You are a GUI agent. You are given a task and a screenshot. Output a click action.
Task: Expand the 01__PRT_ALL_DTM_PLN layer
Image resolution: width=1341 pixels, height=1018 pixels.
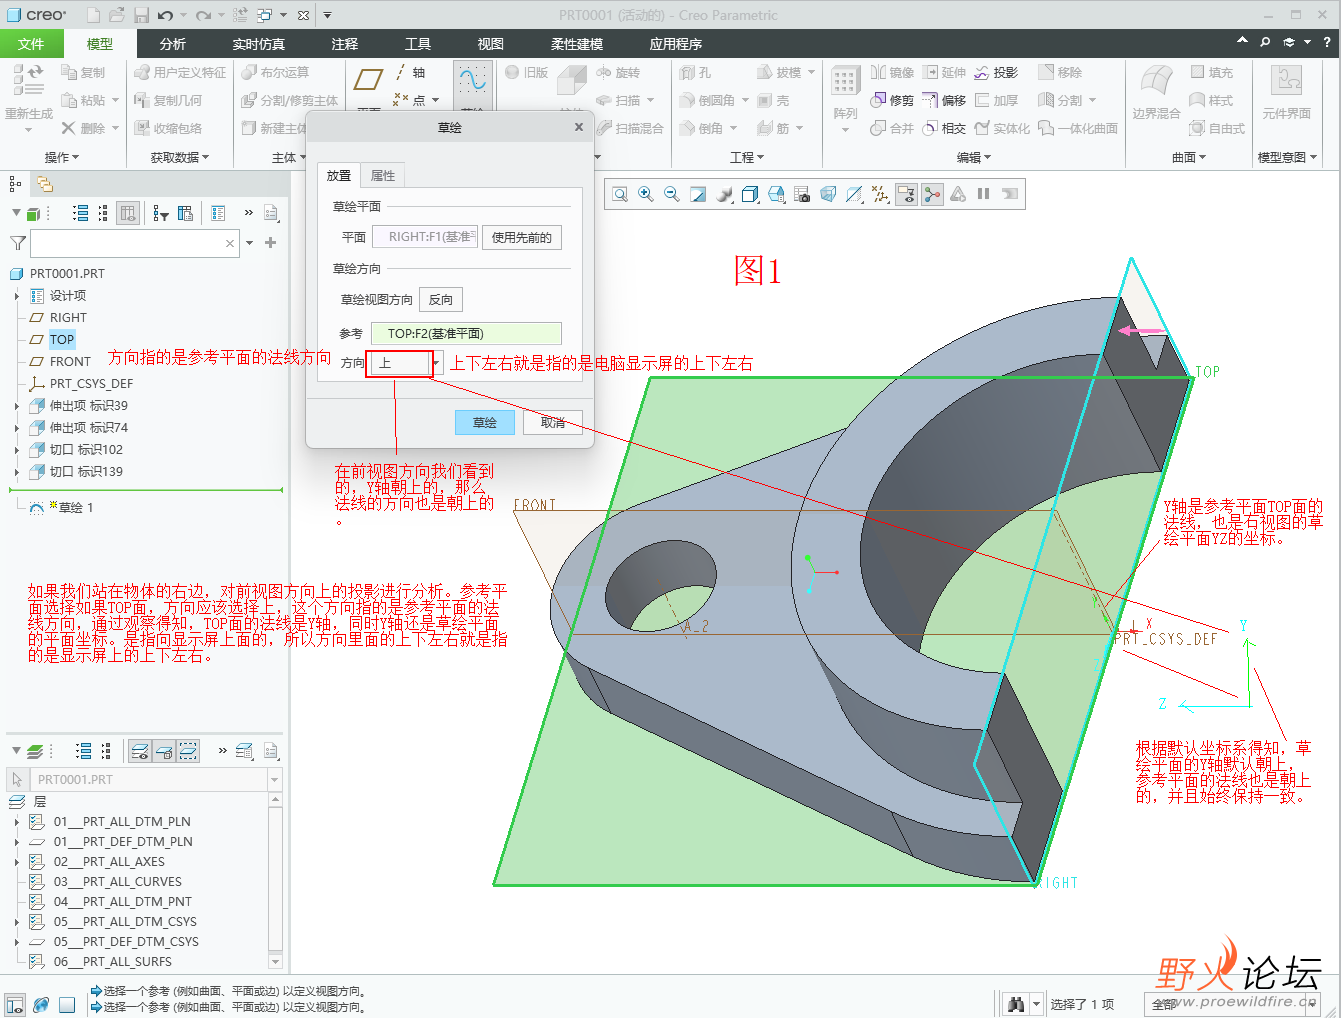coord(17,822)
